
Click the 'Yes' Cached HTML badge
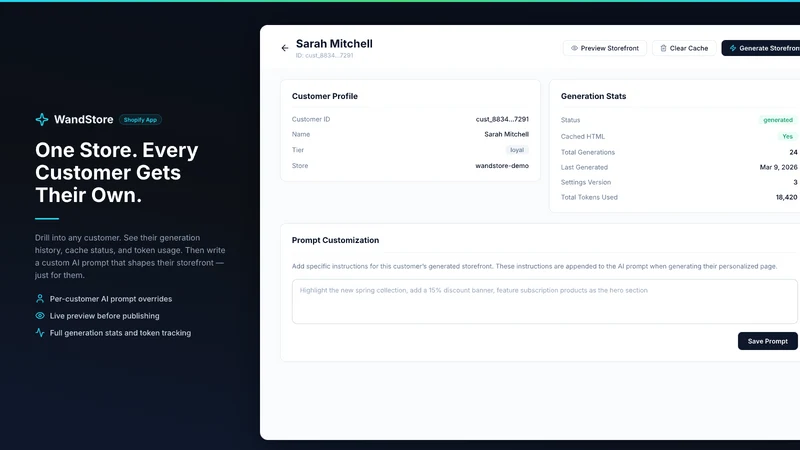click(x=787, y=136)
